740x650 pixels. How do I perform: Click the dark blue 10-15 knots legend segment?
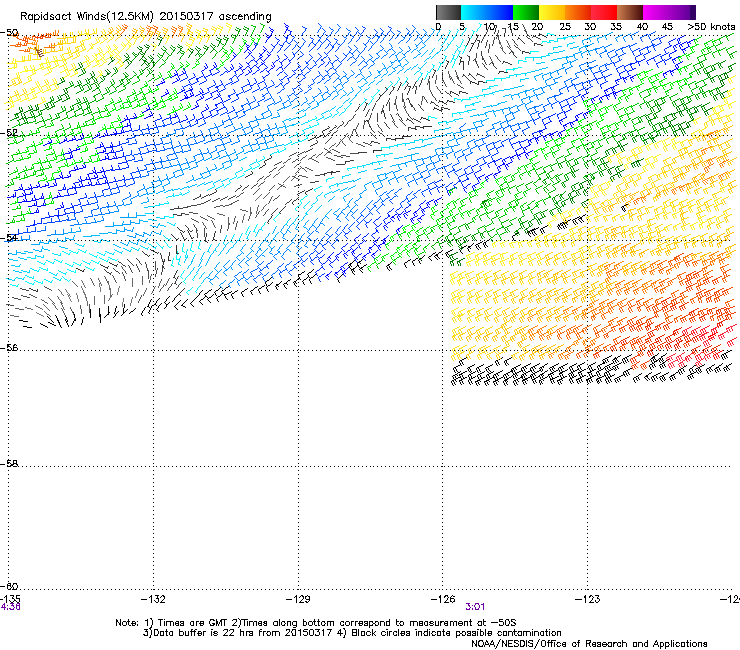tap(500, 12)
